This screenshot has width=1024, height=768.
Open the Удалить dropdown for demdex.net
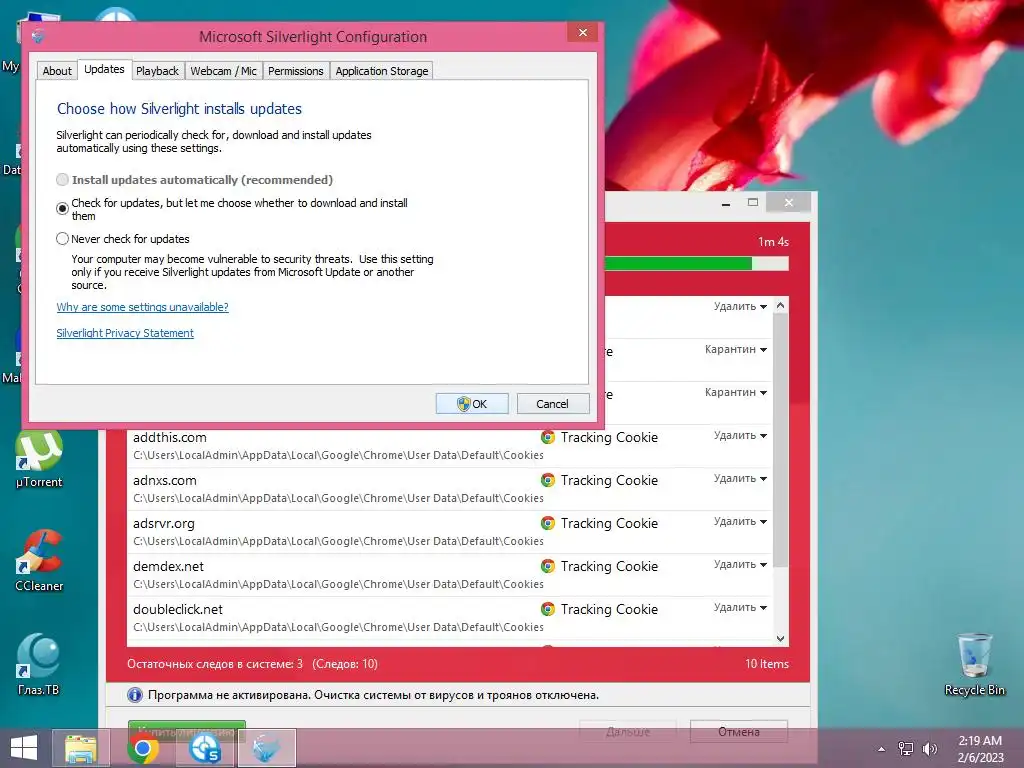(740, 565)
